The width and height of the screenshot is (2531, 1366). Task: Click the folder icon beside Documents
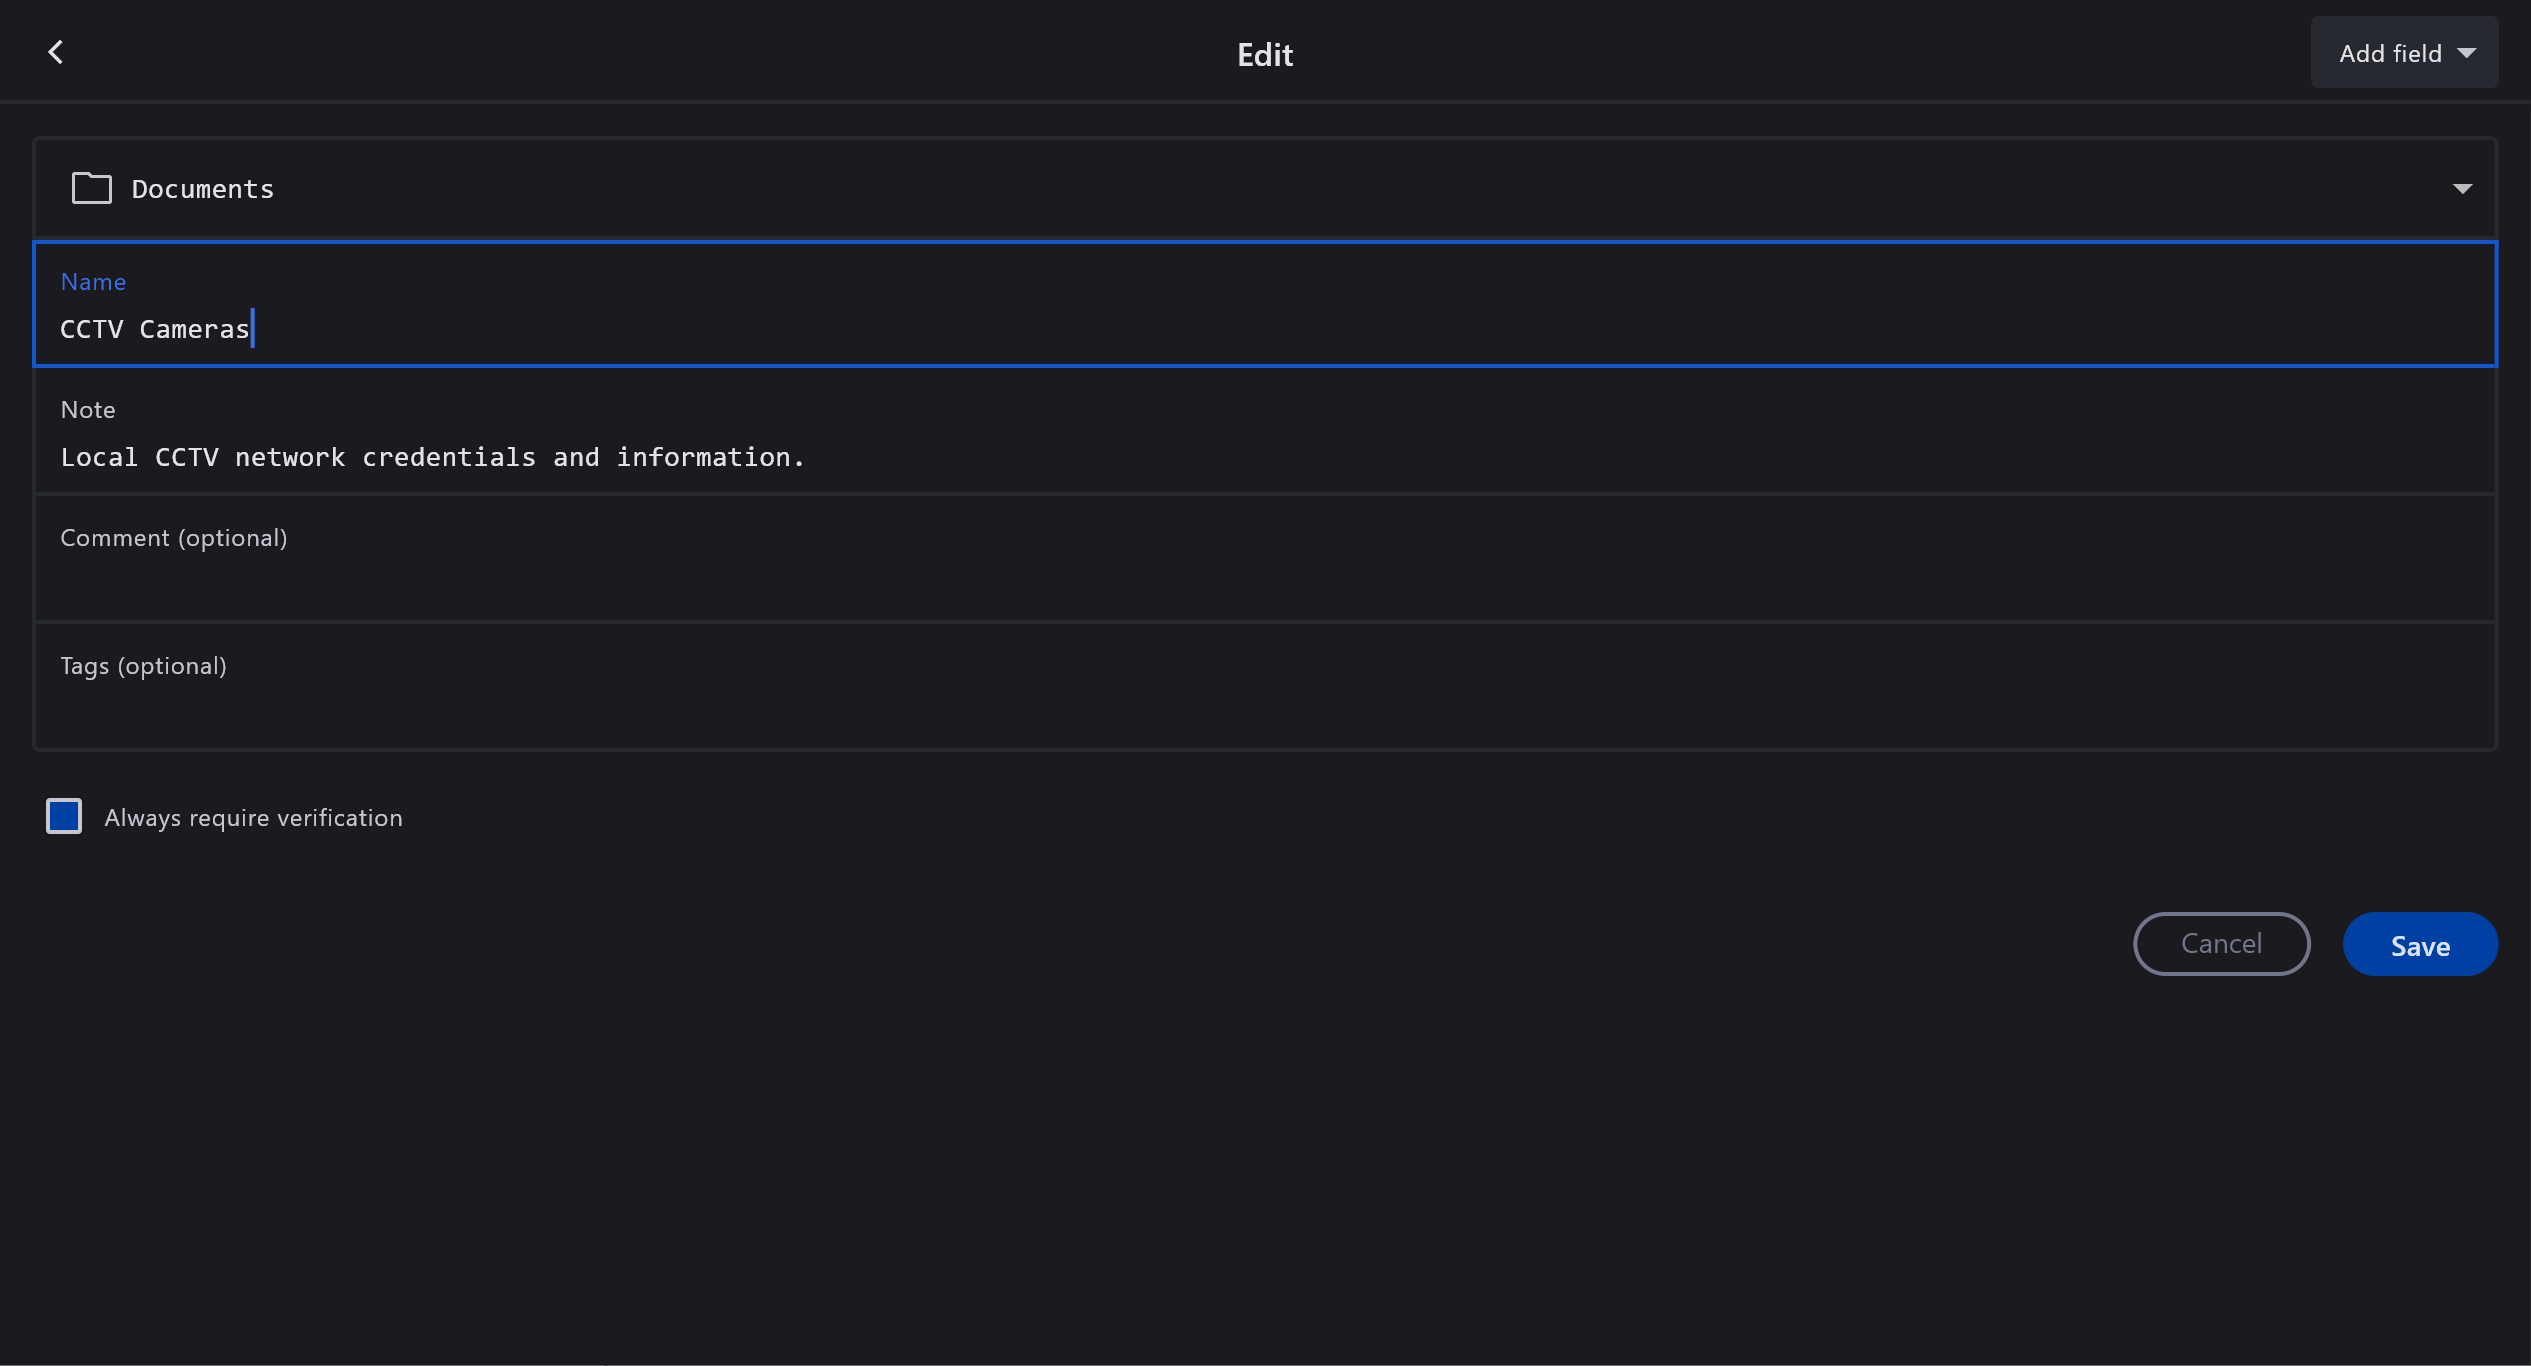pyautogui.click(x=91, y=188)
